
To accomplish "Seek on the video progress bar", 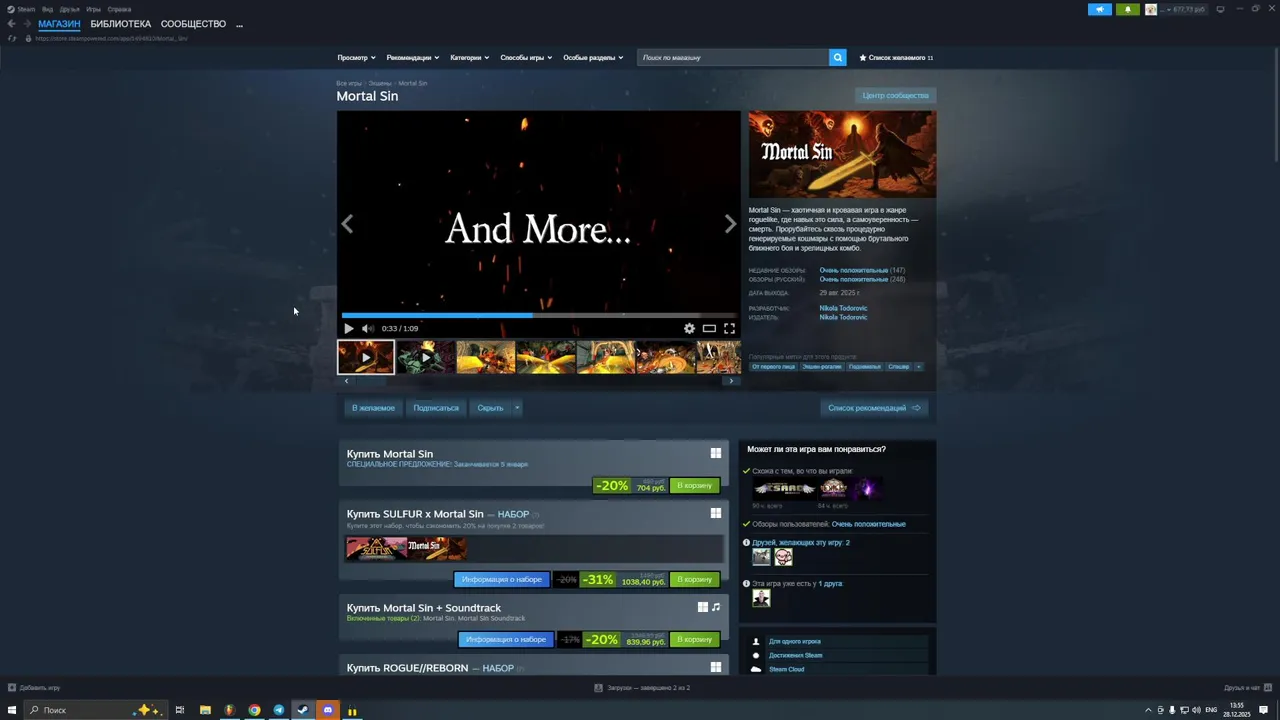I will point(538,315).
